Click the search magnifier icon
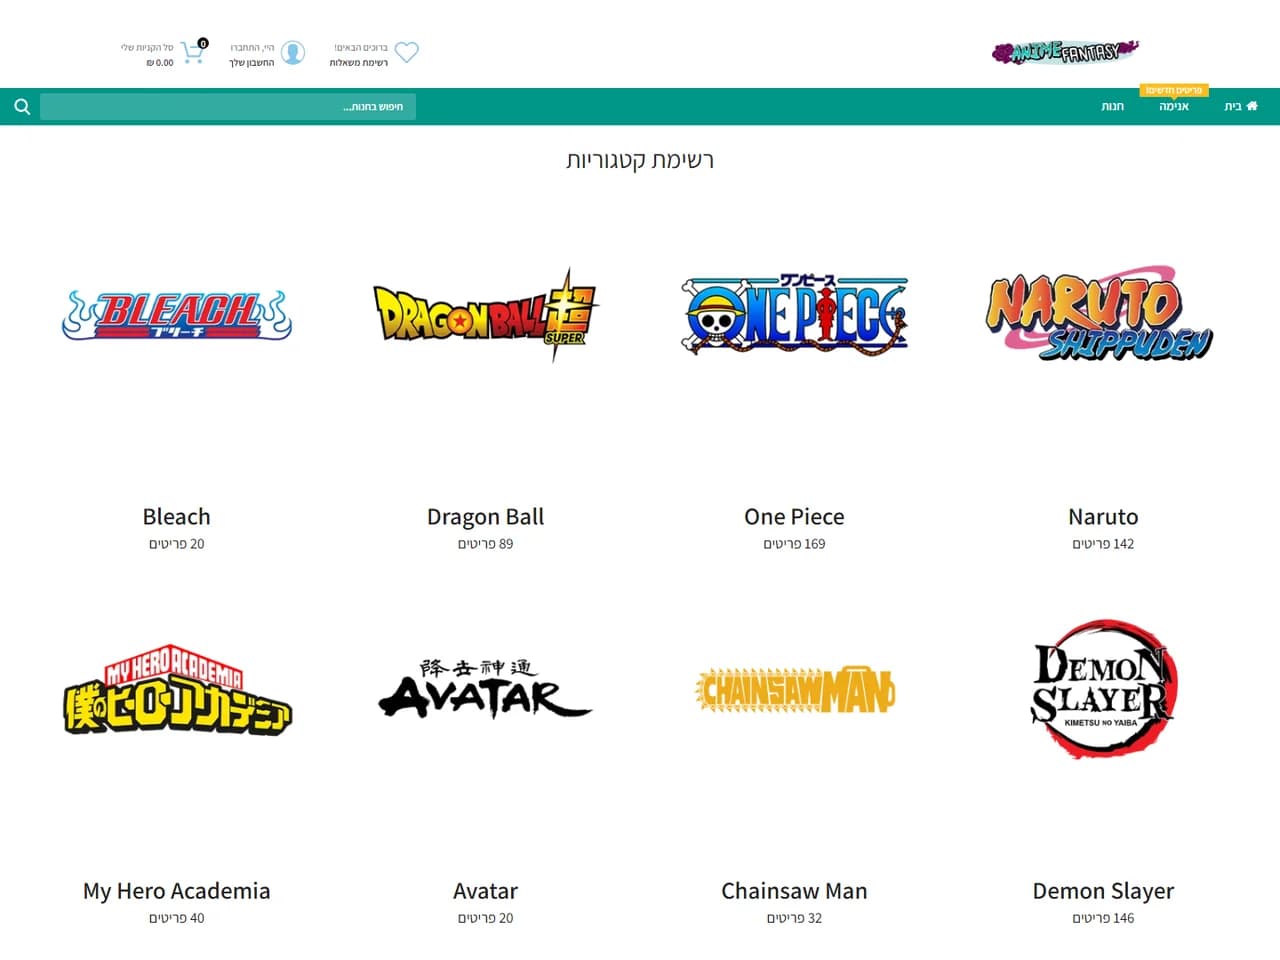Viewport: 1280px width, 960px height. click(x=22, y=106)
